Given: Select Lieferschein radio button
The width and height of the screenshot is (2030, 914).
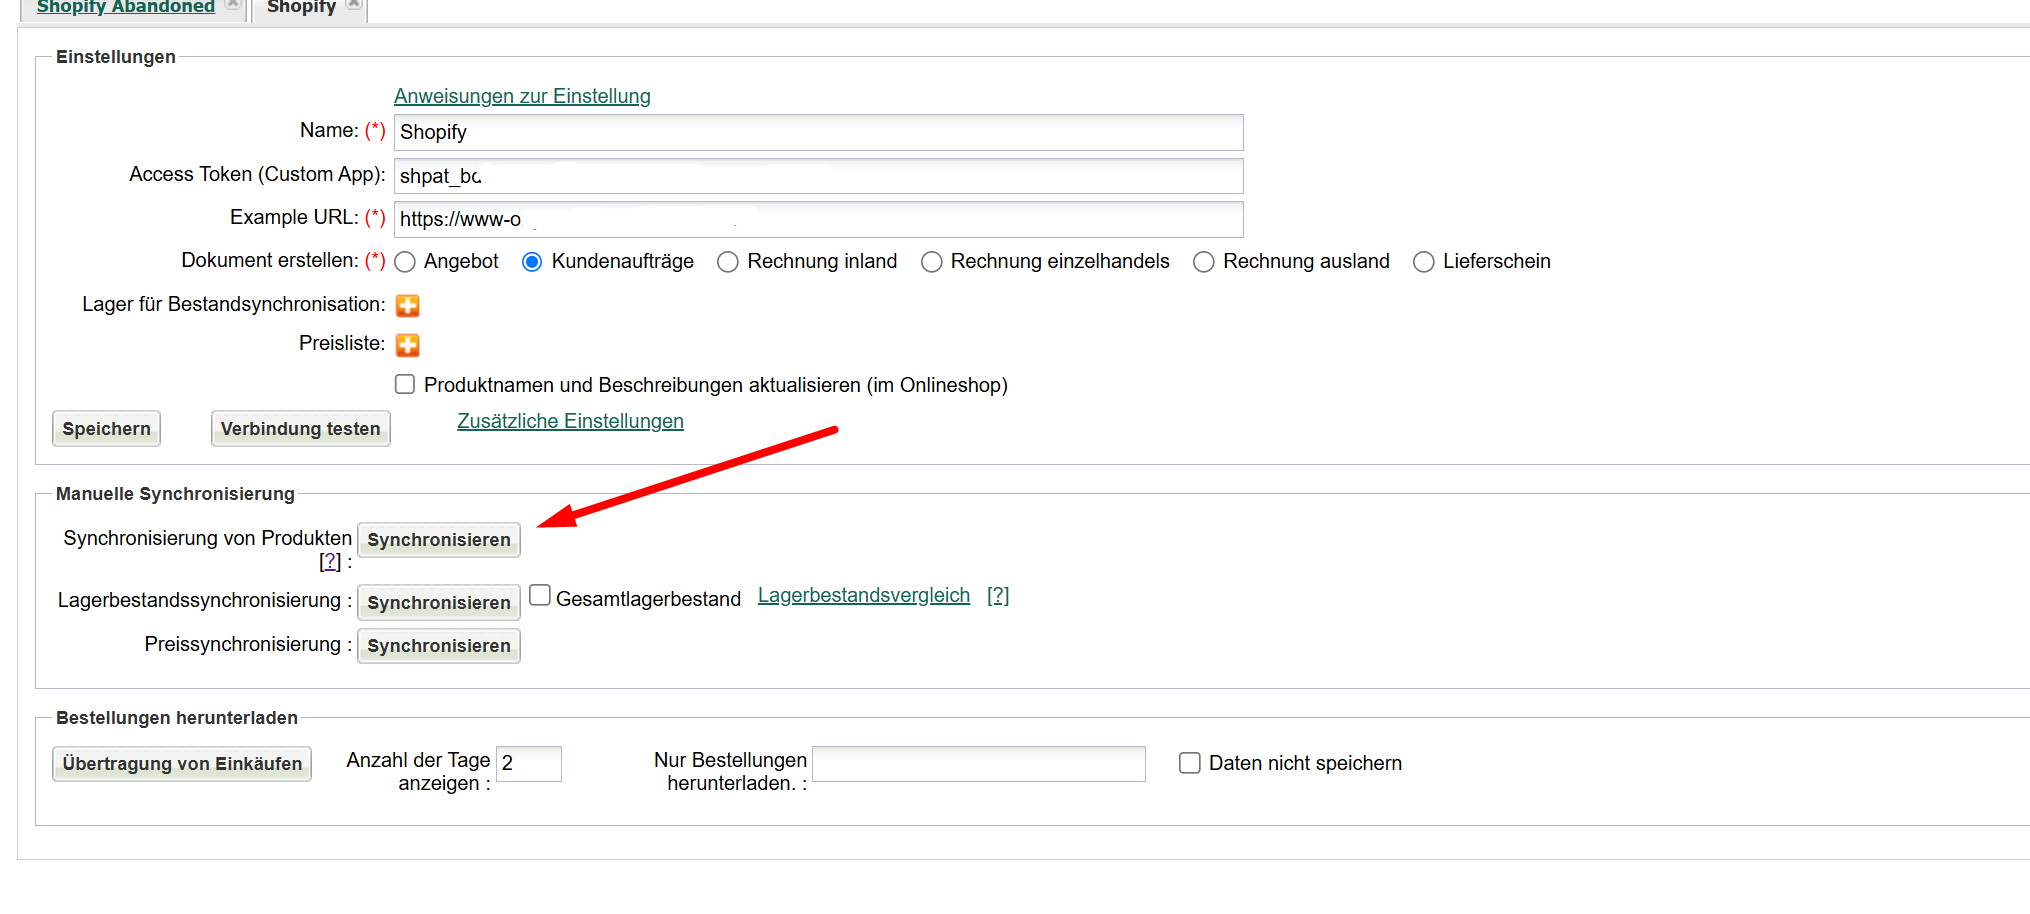Looking at the screenshot, I should [1423, 262].
